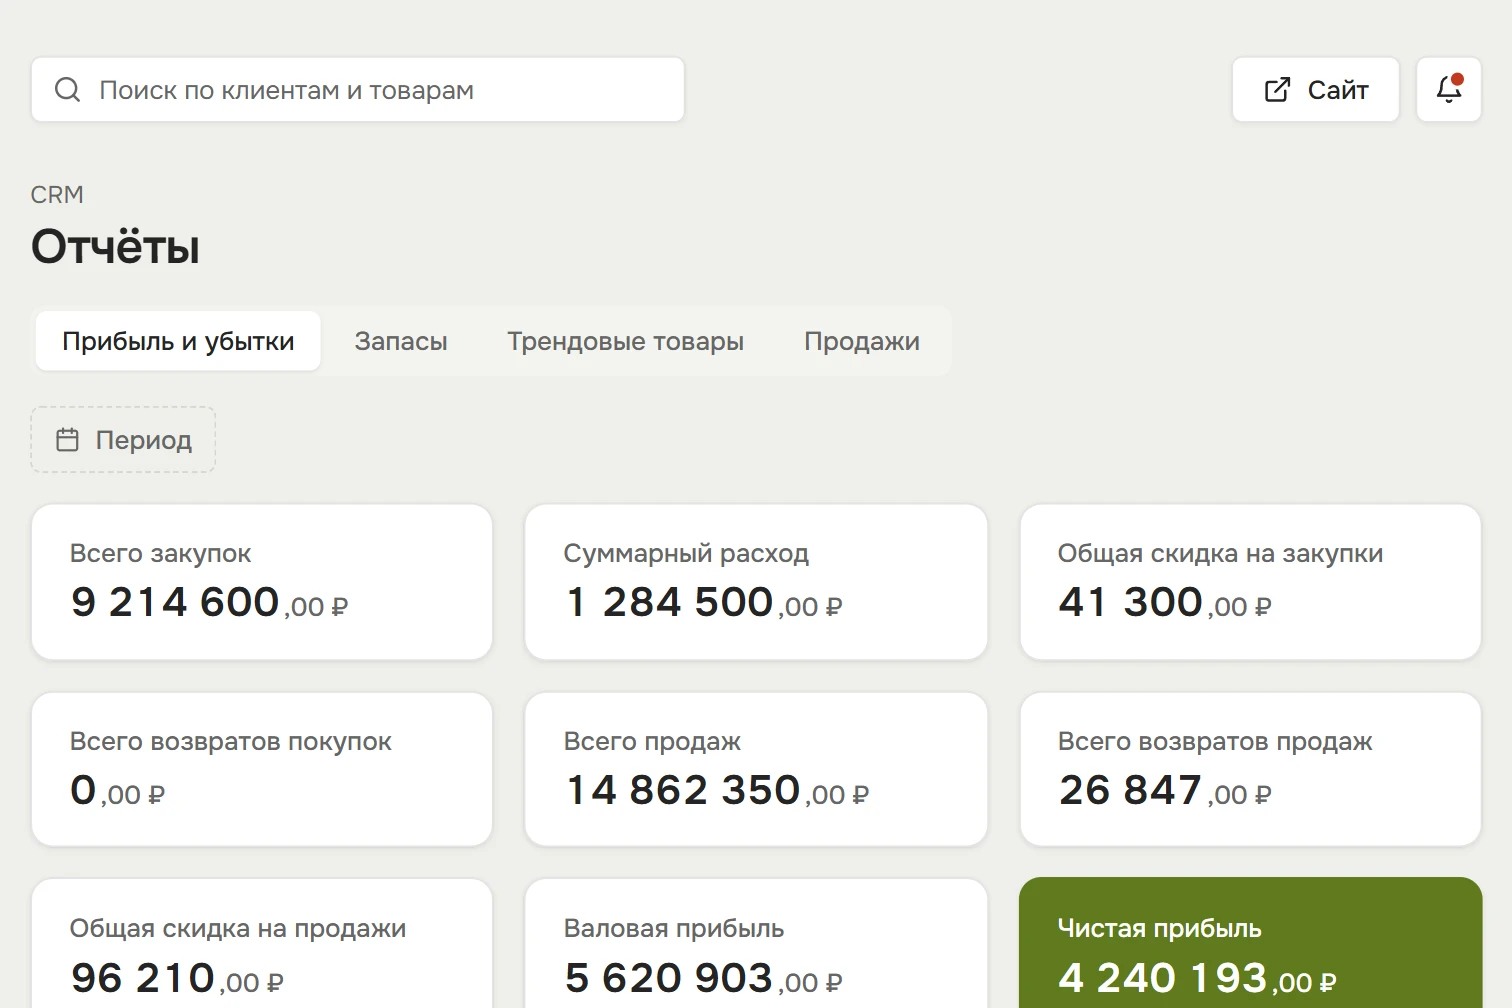This screenshot has height=1008, width=1512.
Task: Click the CRM breadcrumb label
Action: pyautogui.click(x=57, y=195)
